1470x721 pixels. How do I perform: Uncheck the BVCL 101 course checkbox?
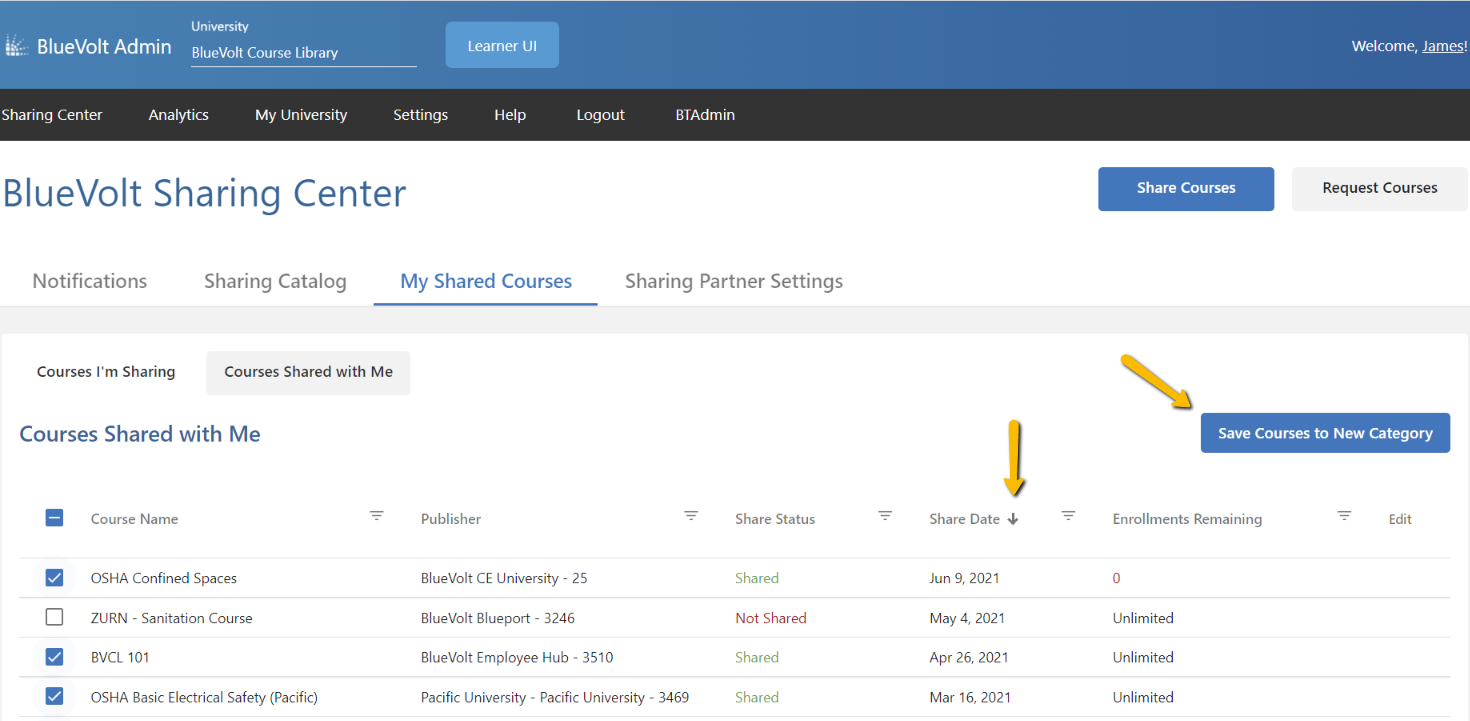point(55,657)
